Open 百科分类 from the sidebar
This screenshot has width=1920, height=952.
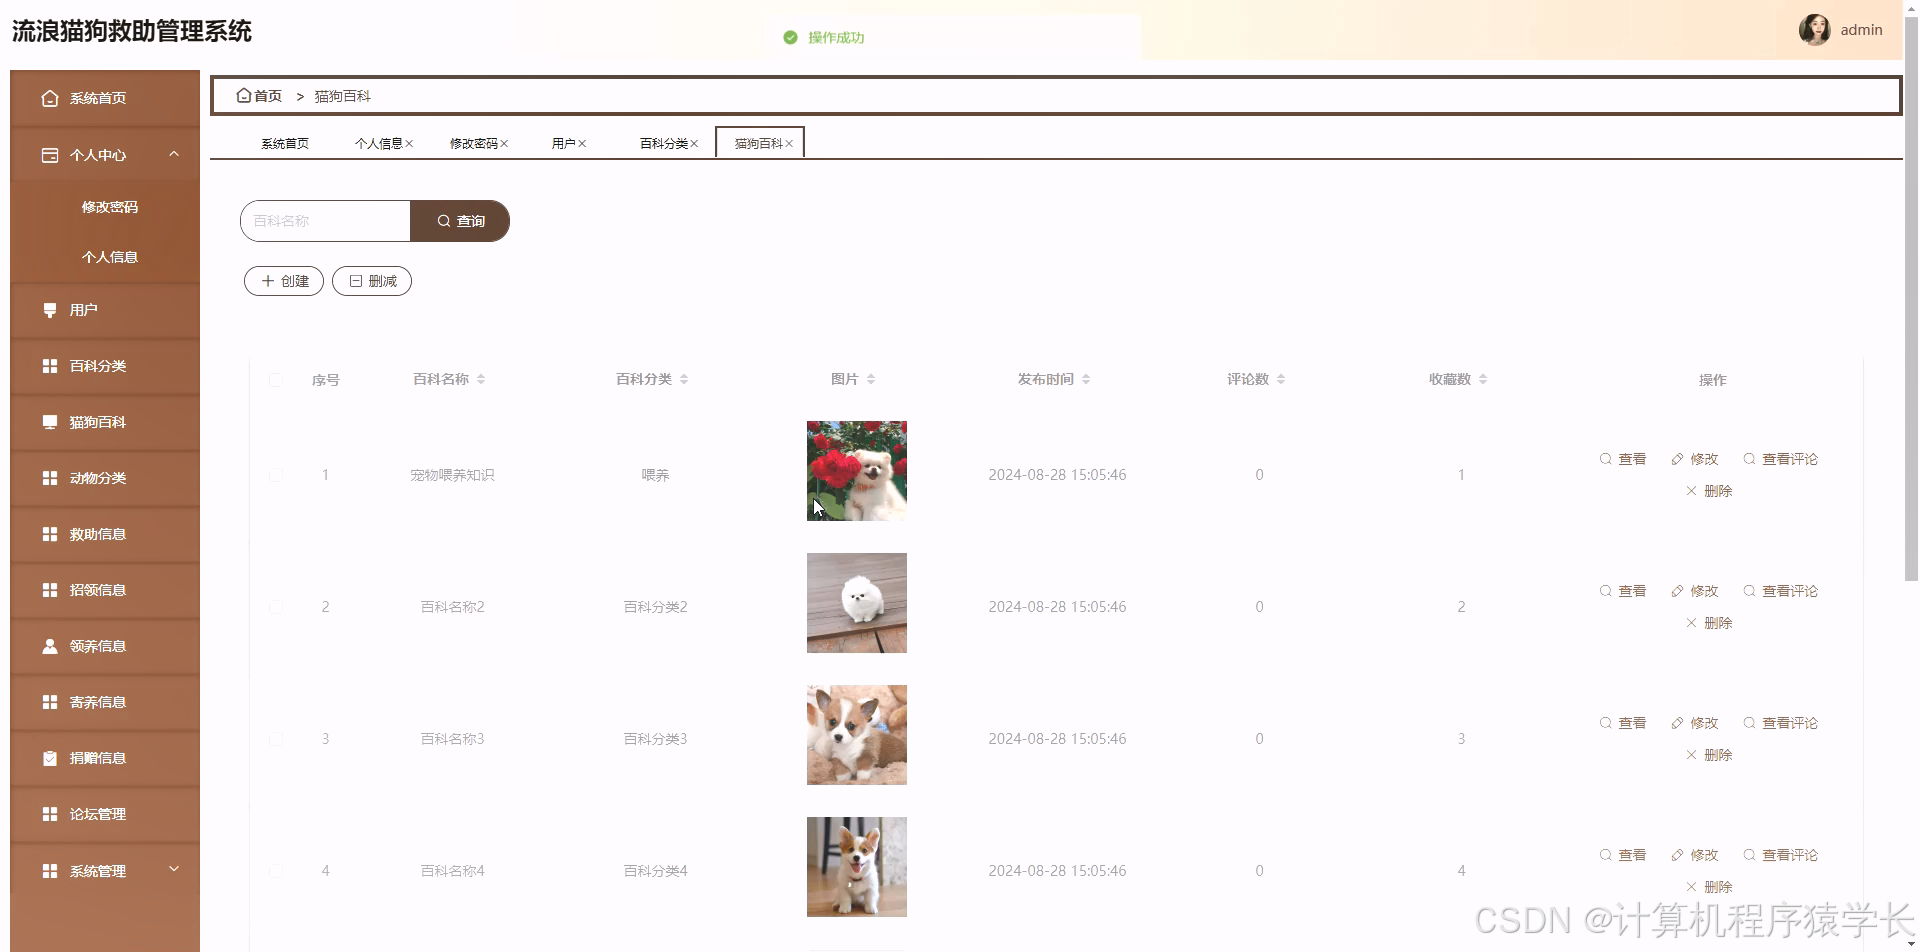105,366
